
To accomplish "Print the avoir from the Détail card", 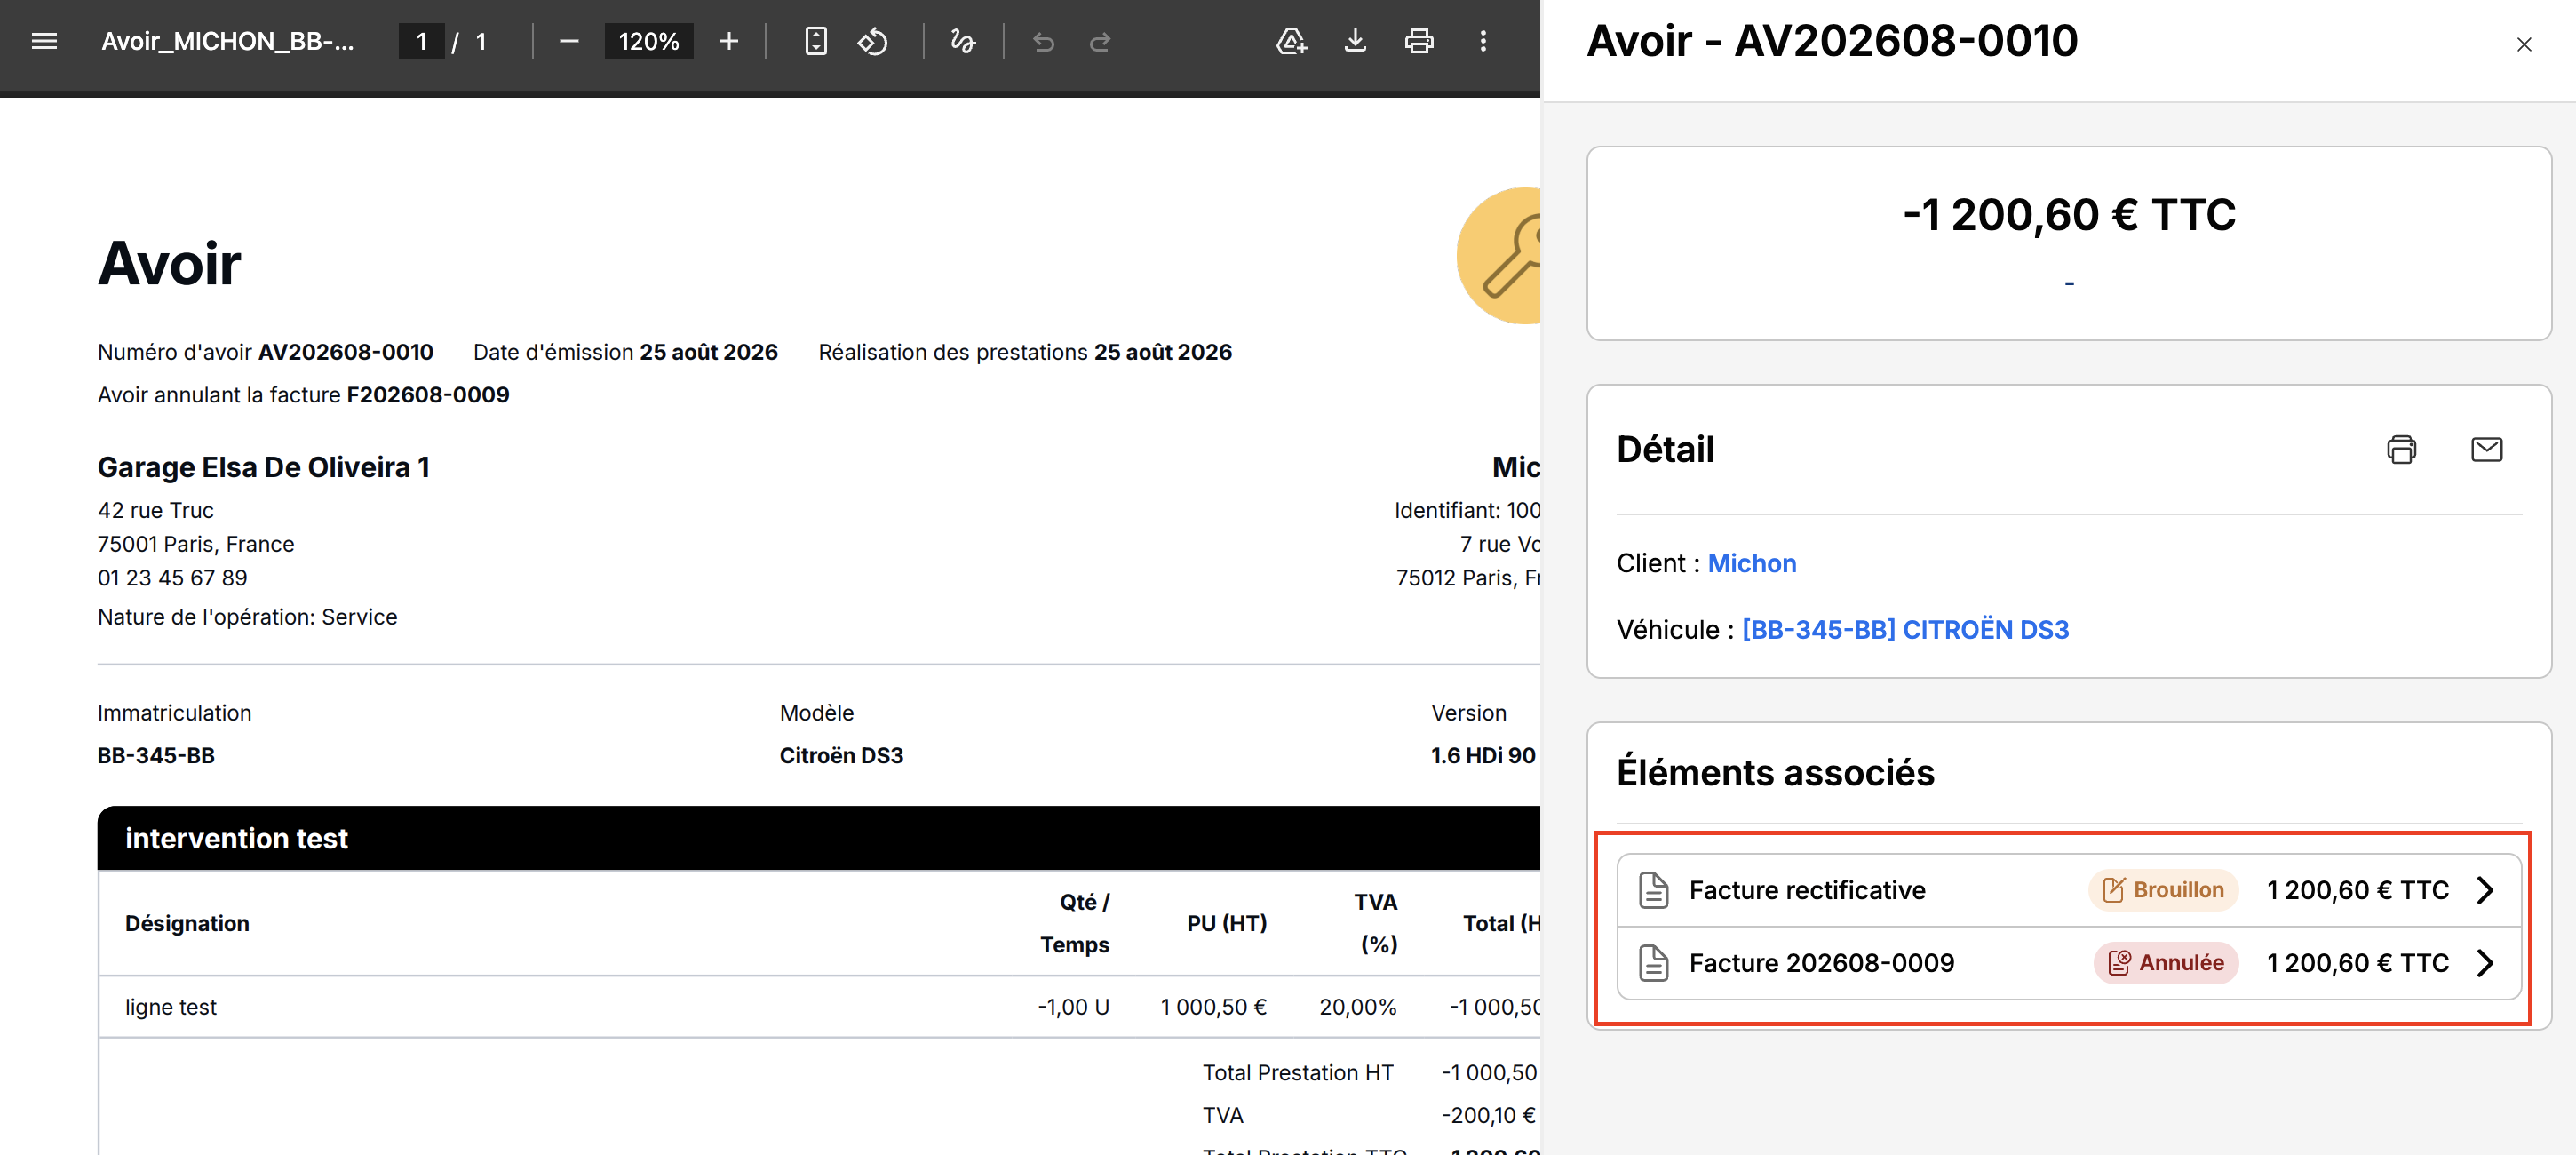I will point(2401,449).
